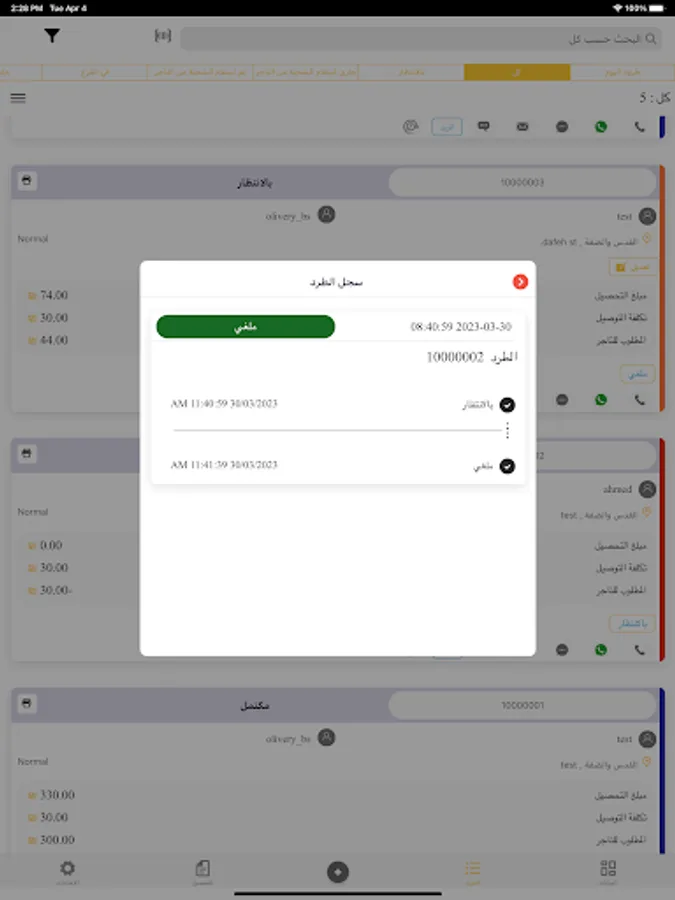This screenshot has width=675, height=900.
Task: Tap the barcode scanner icon
Action: (x=163, y=36)
